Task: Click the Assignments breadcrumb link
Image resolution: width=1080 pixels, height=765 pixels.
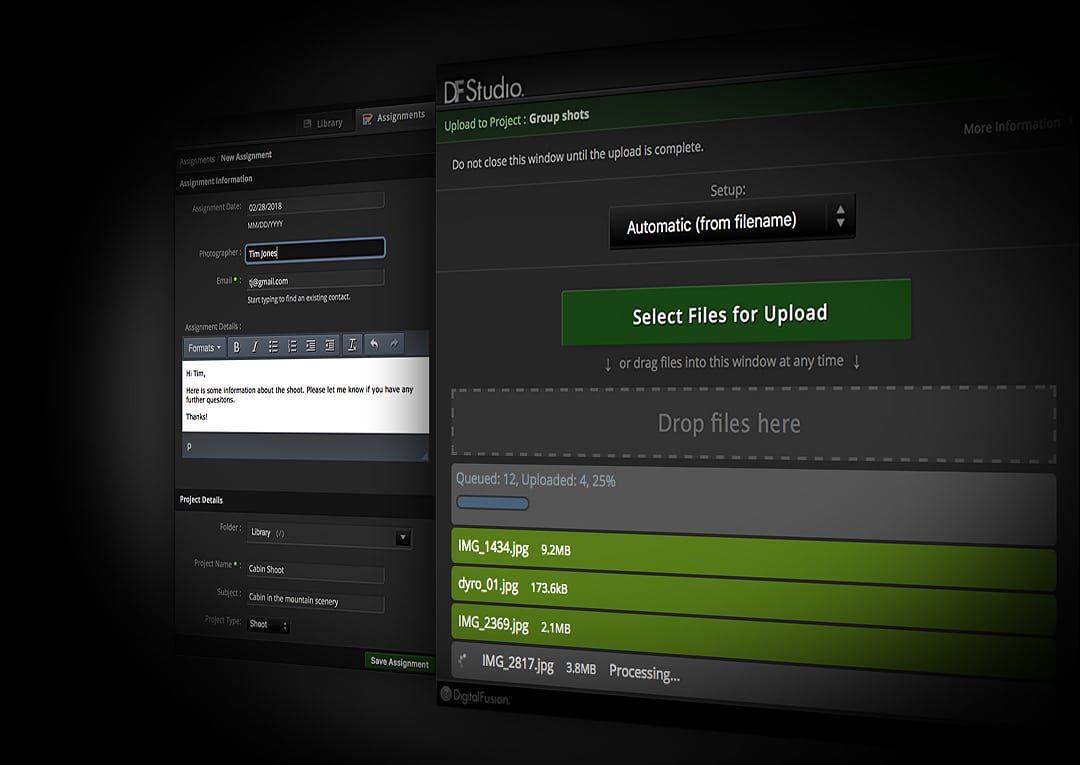Action: coord(197,160)
